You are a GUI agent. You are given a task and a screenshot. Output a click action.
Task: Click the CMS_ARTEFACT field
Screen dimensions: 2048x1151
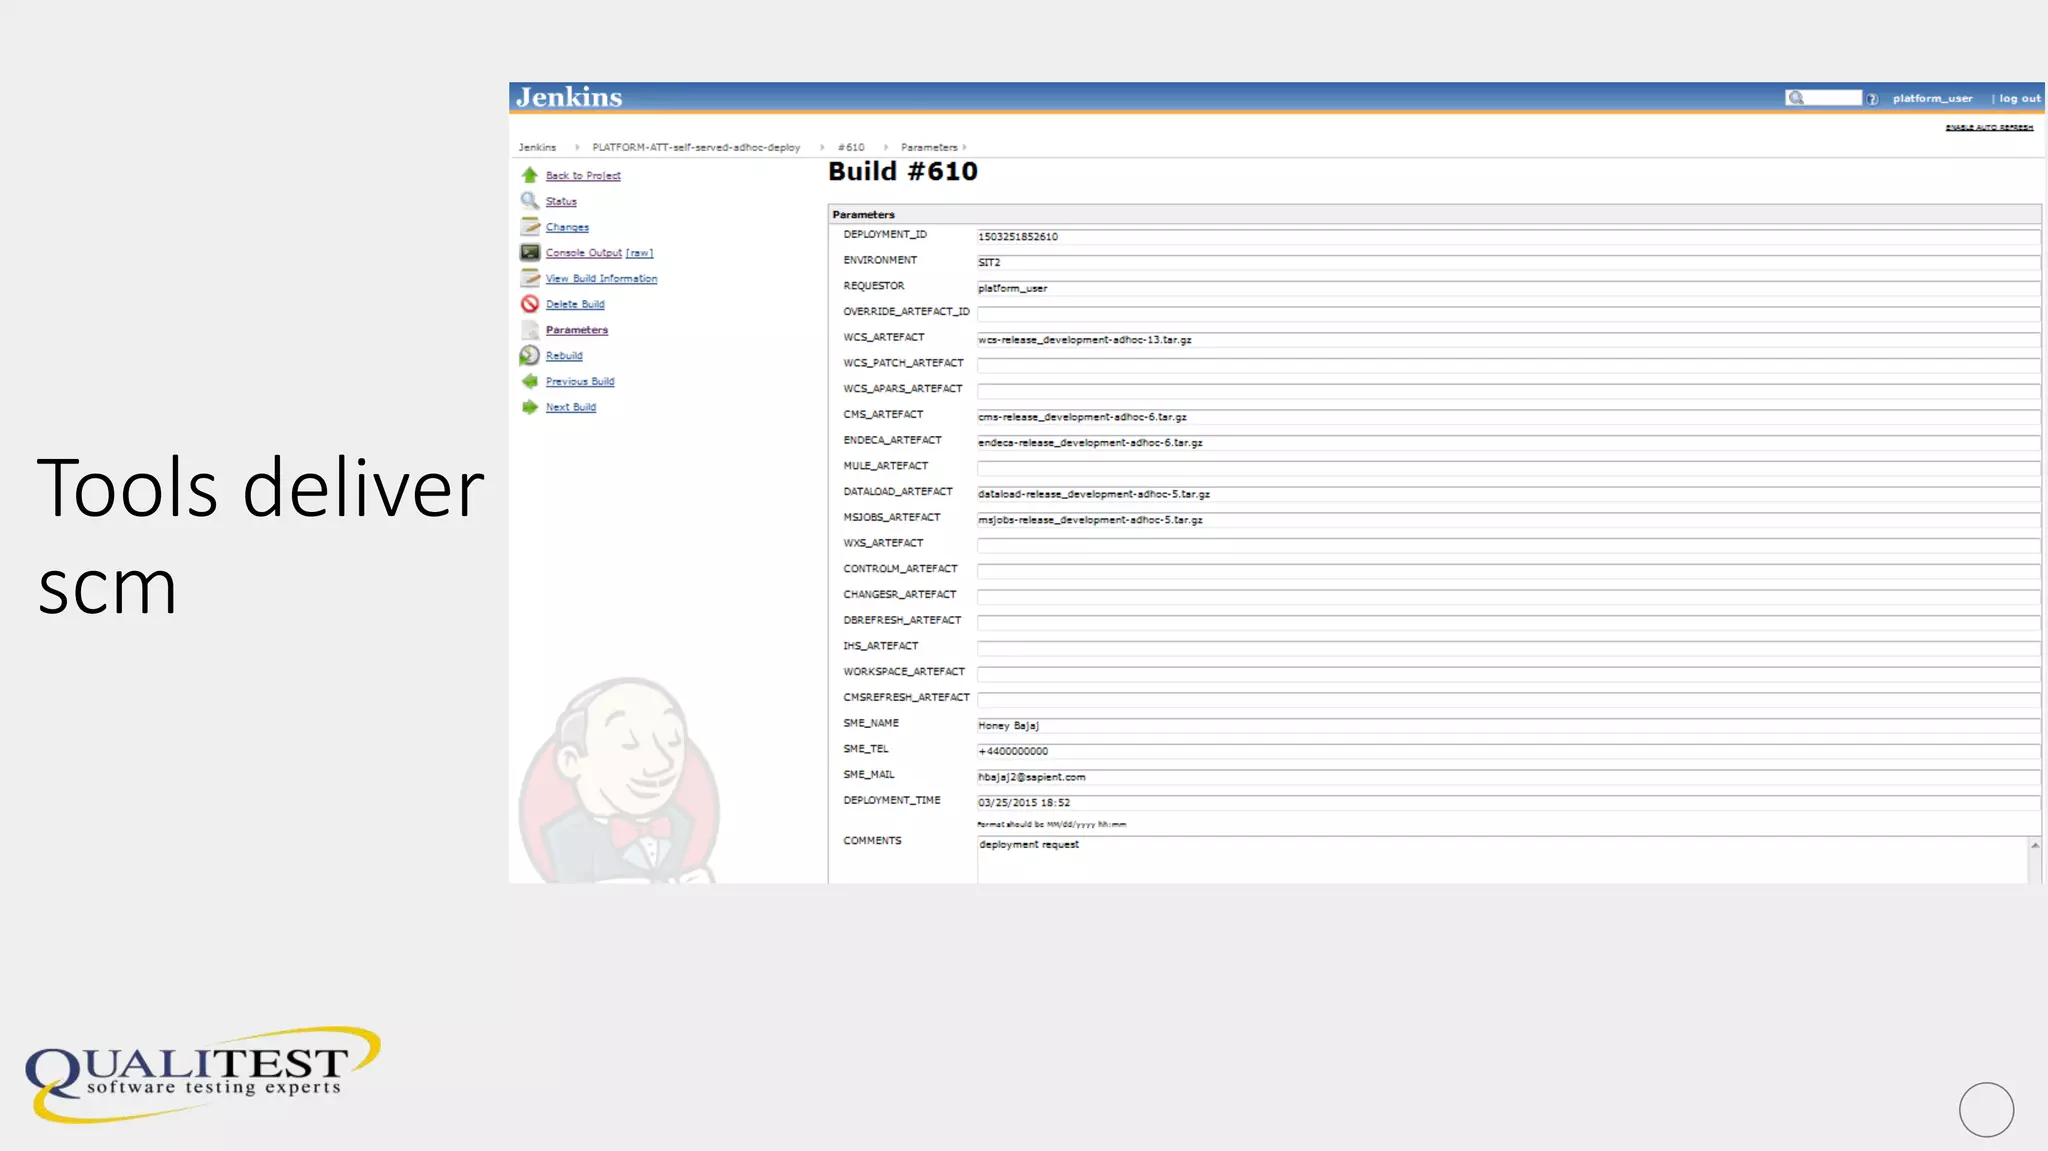click(1508, 417)
